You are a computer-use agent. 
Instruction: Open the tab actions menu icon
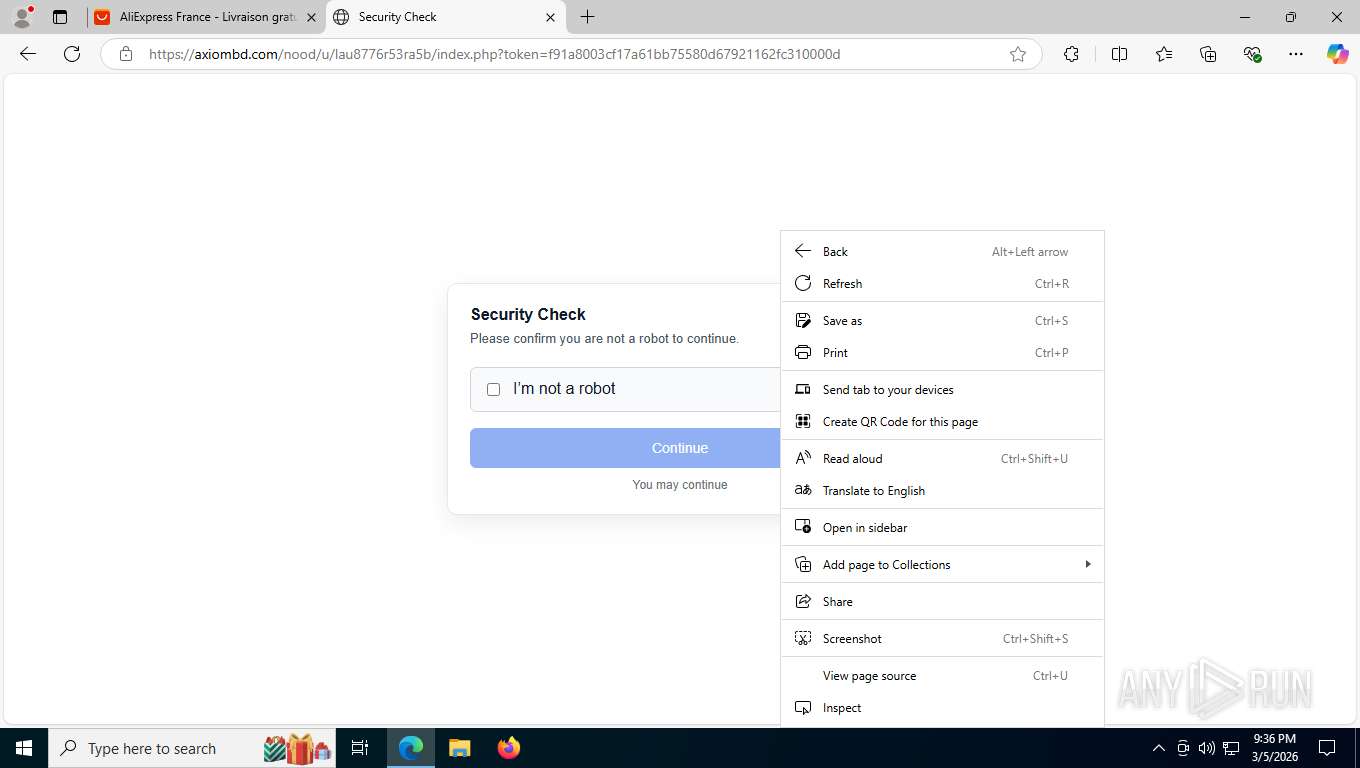pyautogui.click(x=60, y=17)
